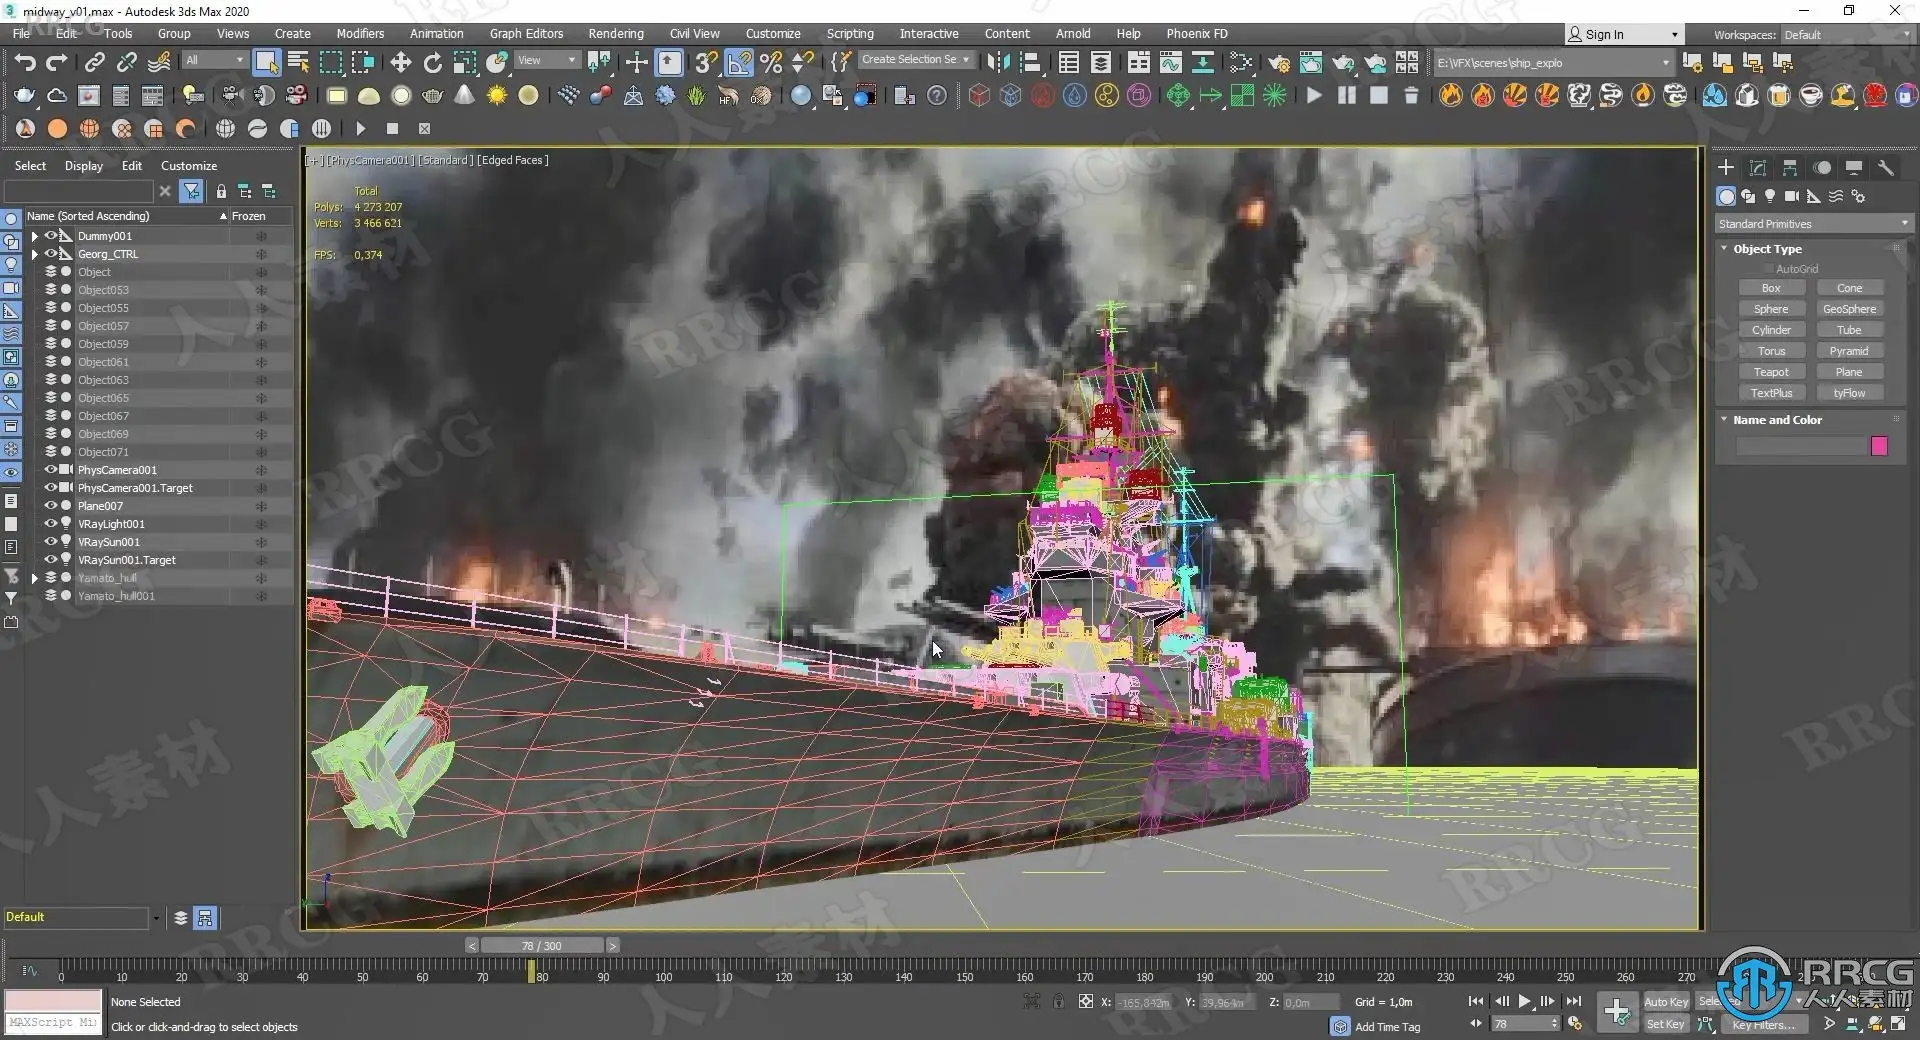The width and height of the screenshot is (1920, 1040).
Task: Toggle visibility of VRayLight001
Action: (x=50, y=524)
